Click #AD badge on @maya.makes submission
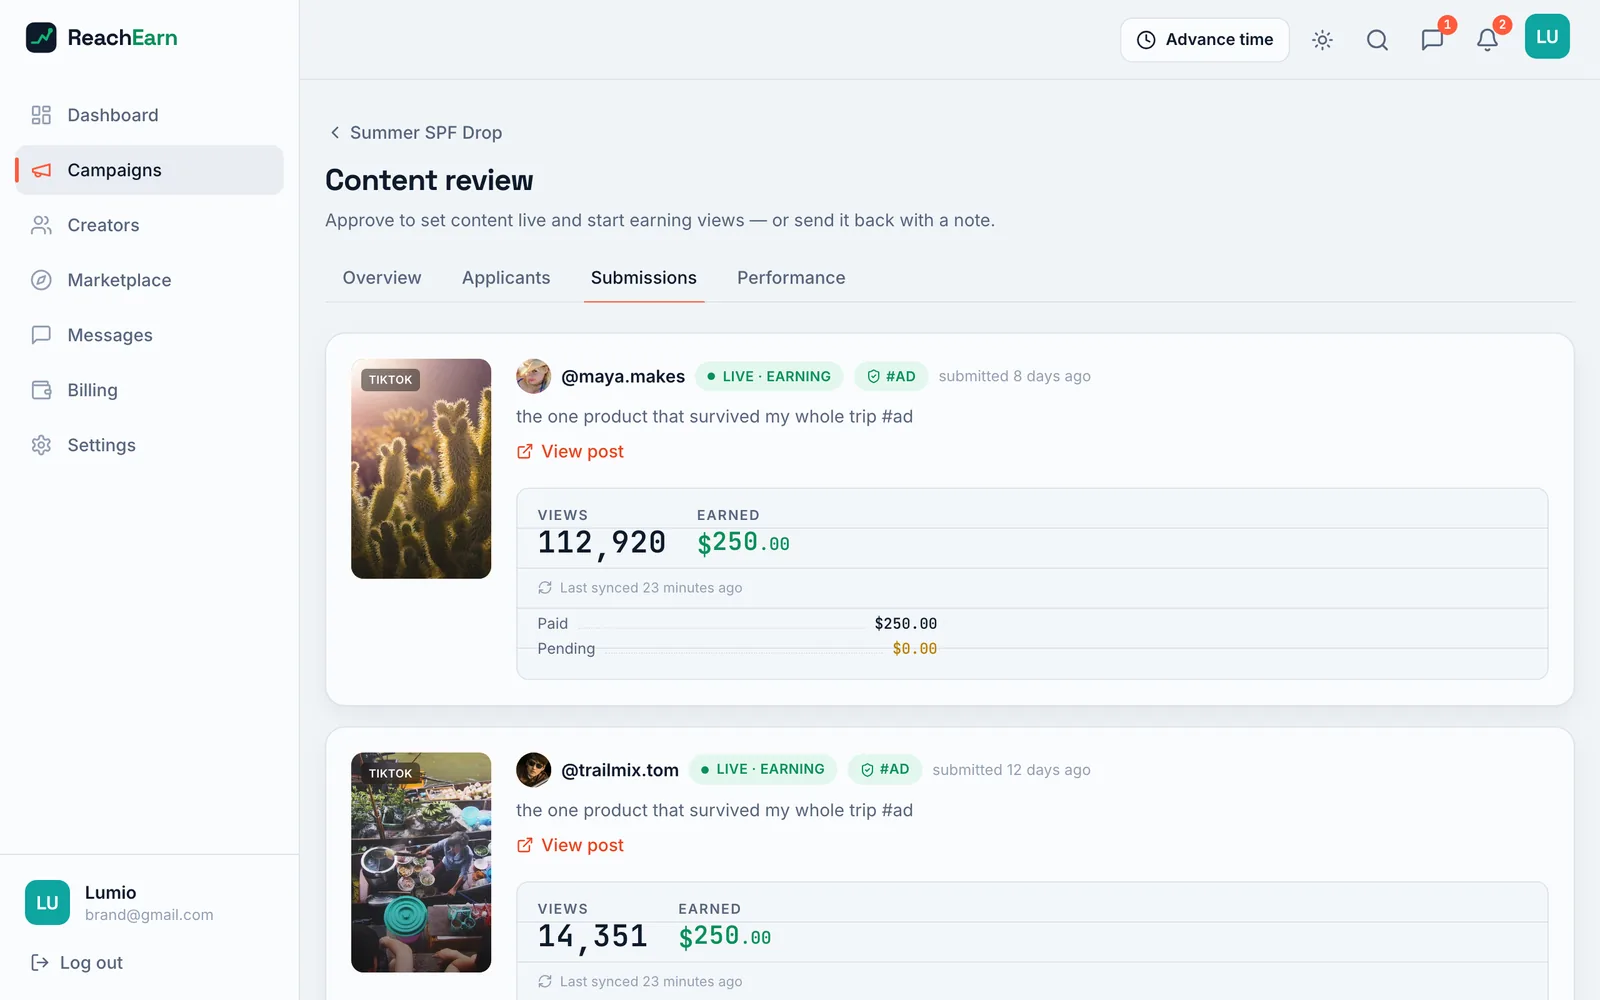 click(891, 376)
